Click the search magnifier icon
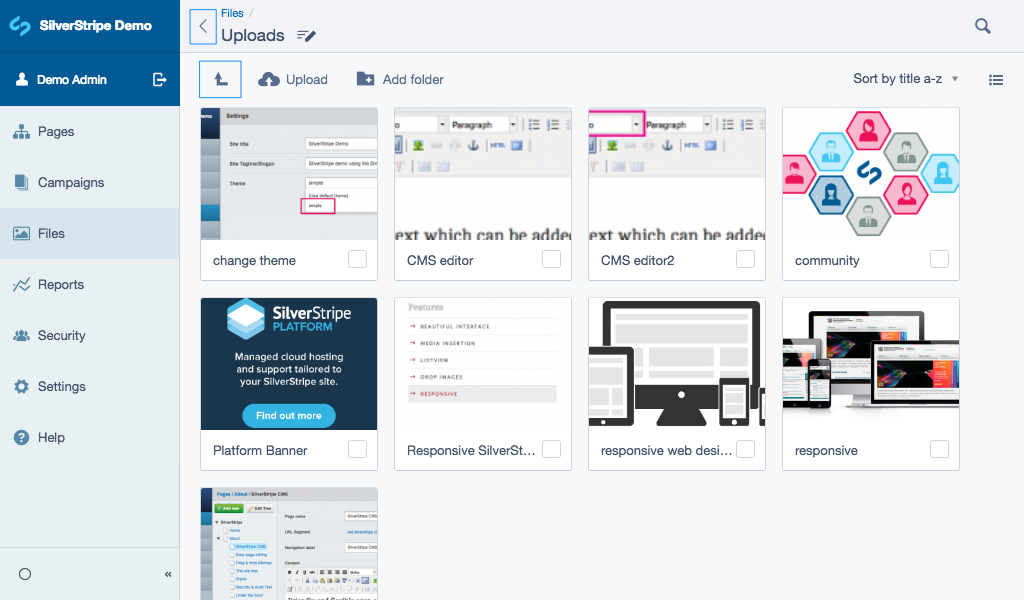Image resolution: width=1024 pixels, height=600 pixels. pos(983,27)
